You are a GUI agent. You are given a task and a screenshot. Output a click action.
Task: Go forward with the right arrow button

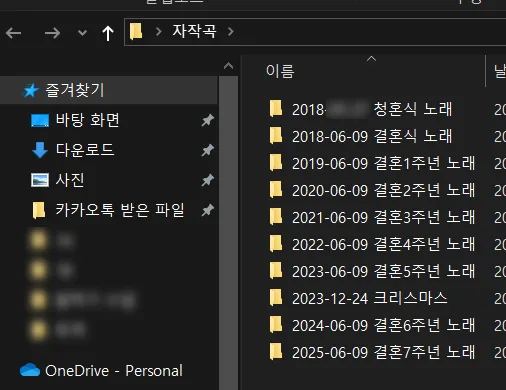pos(52,33)
